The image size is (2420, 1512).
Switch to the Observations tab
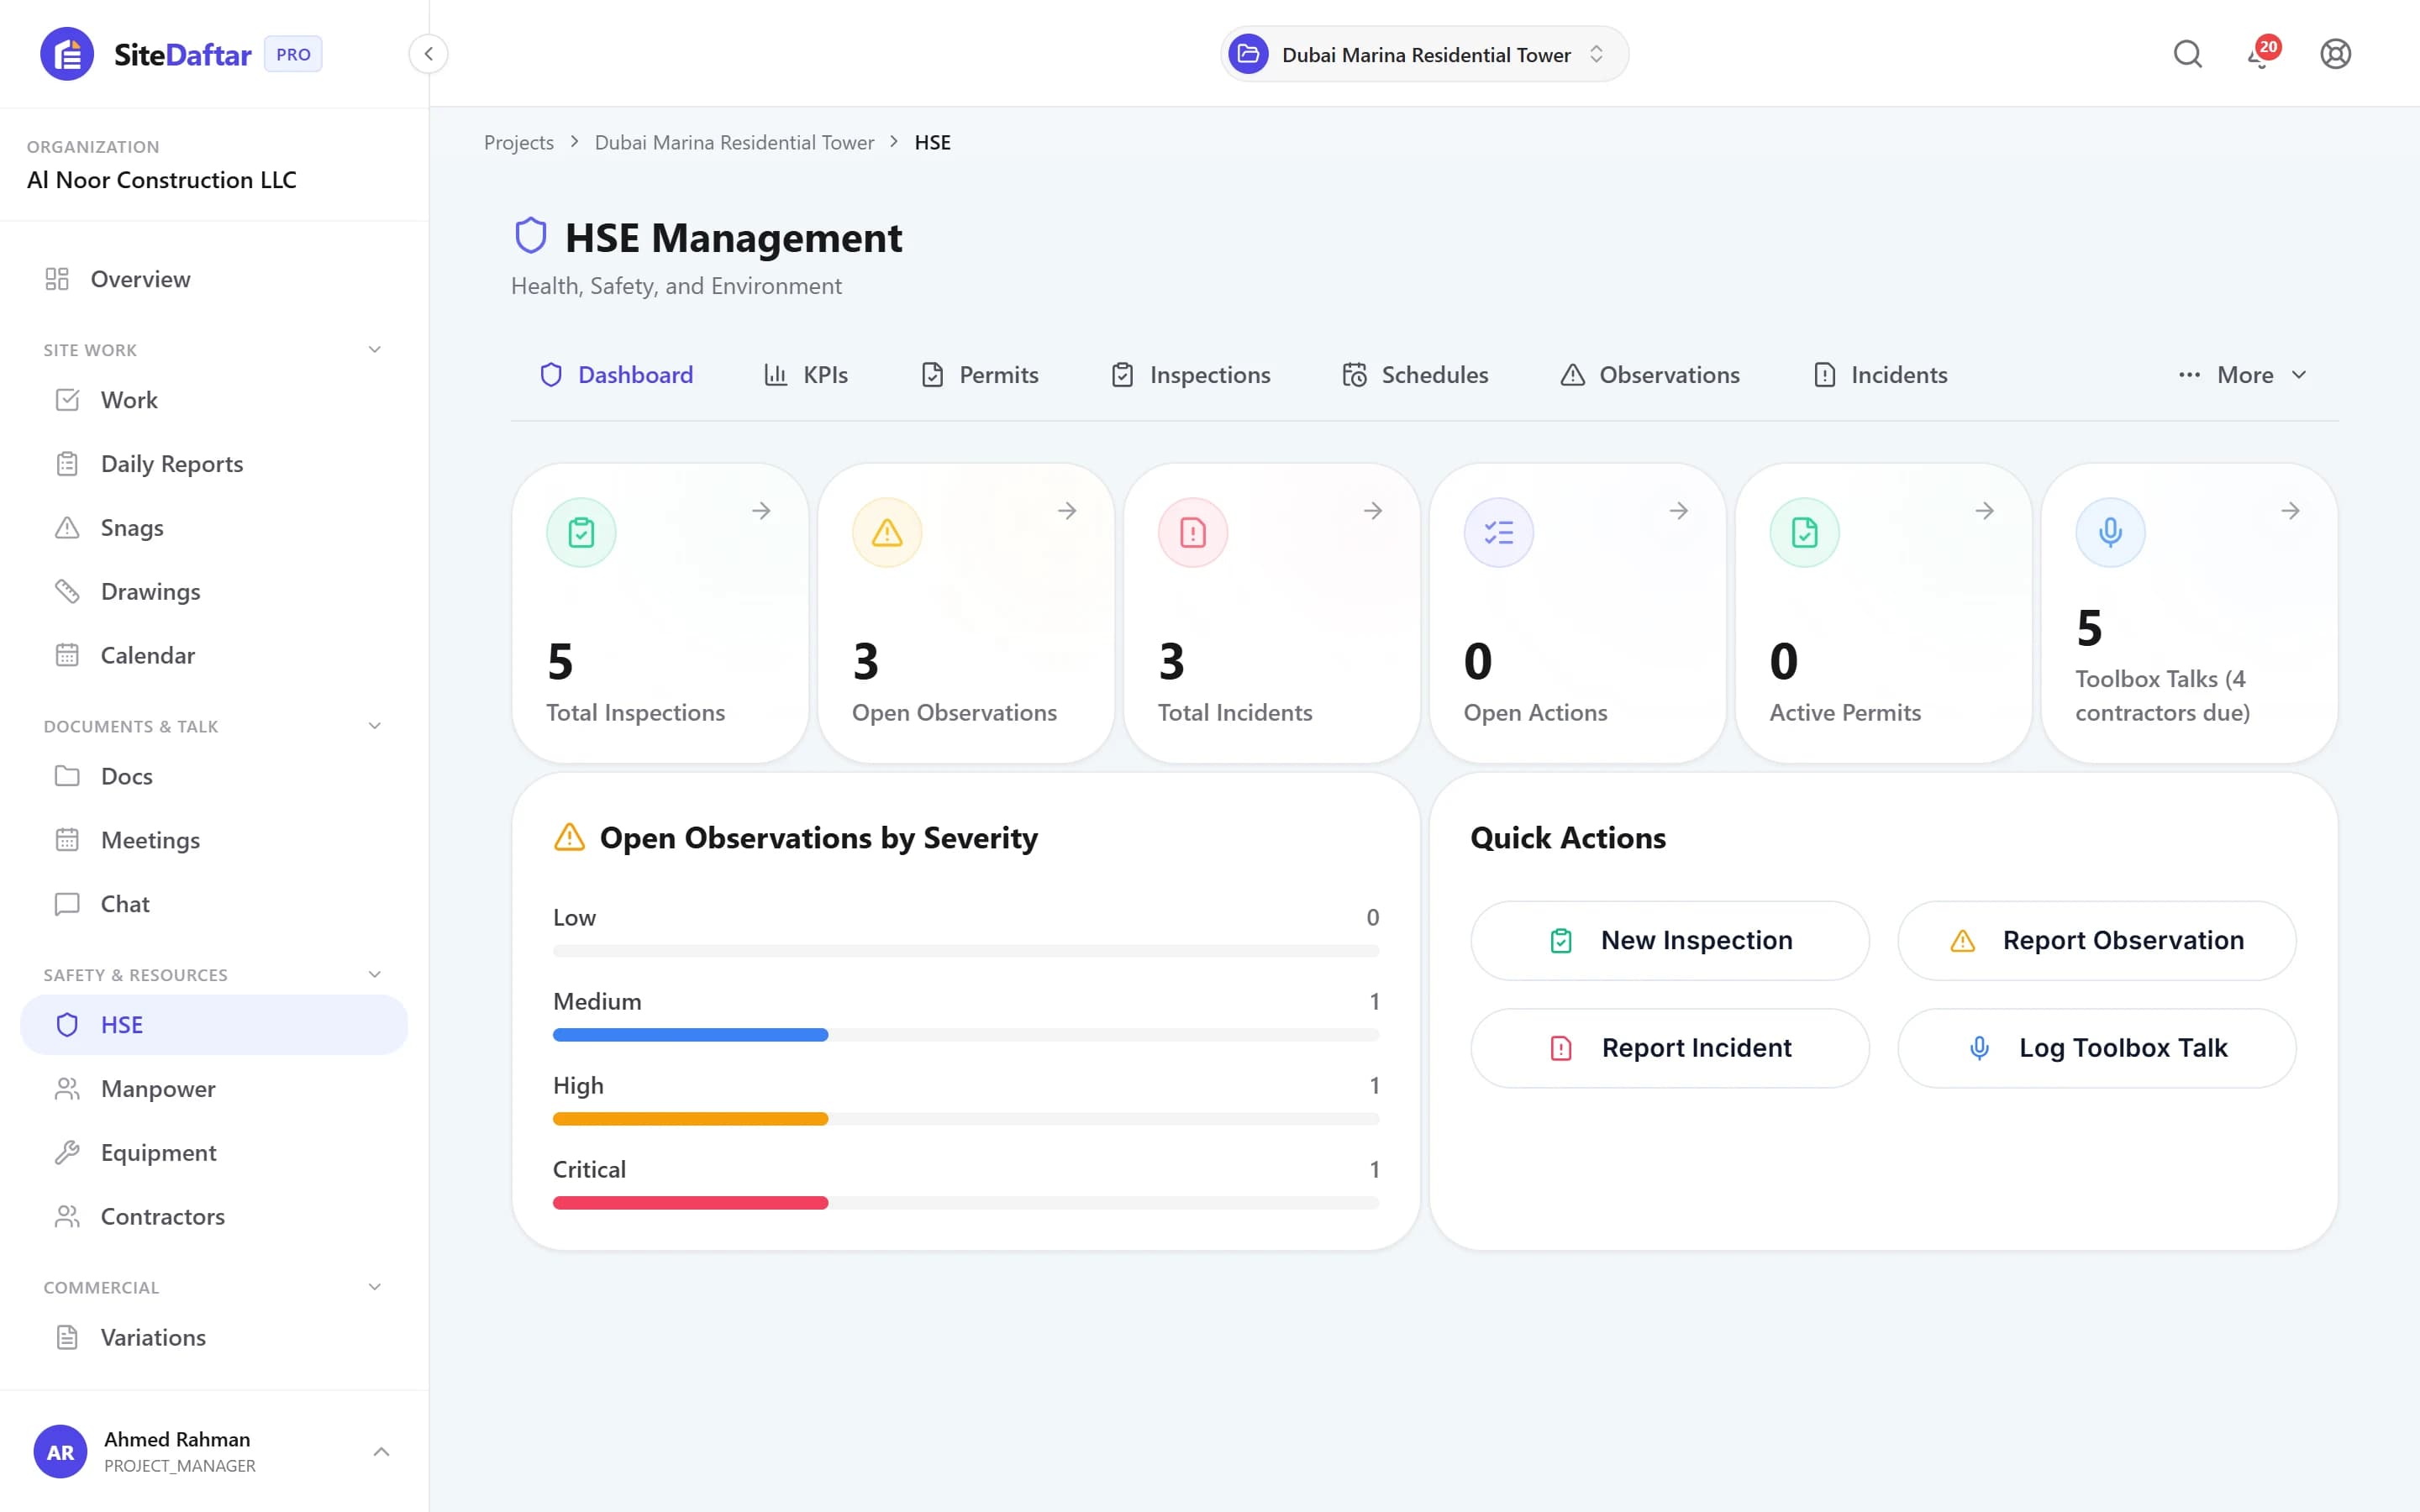[x=1650, y=375]
